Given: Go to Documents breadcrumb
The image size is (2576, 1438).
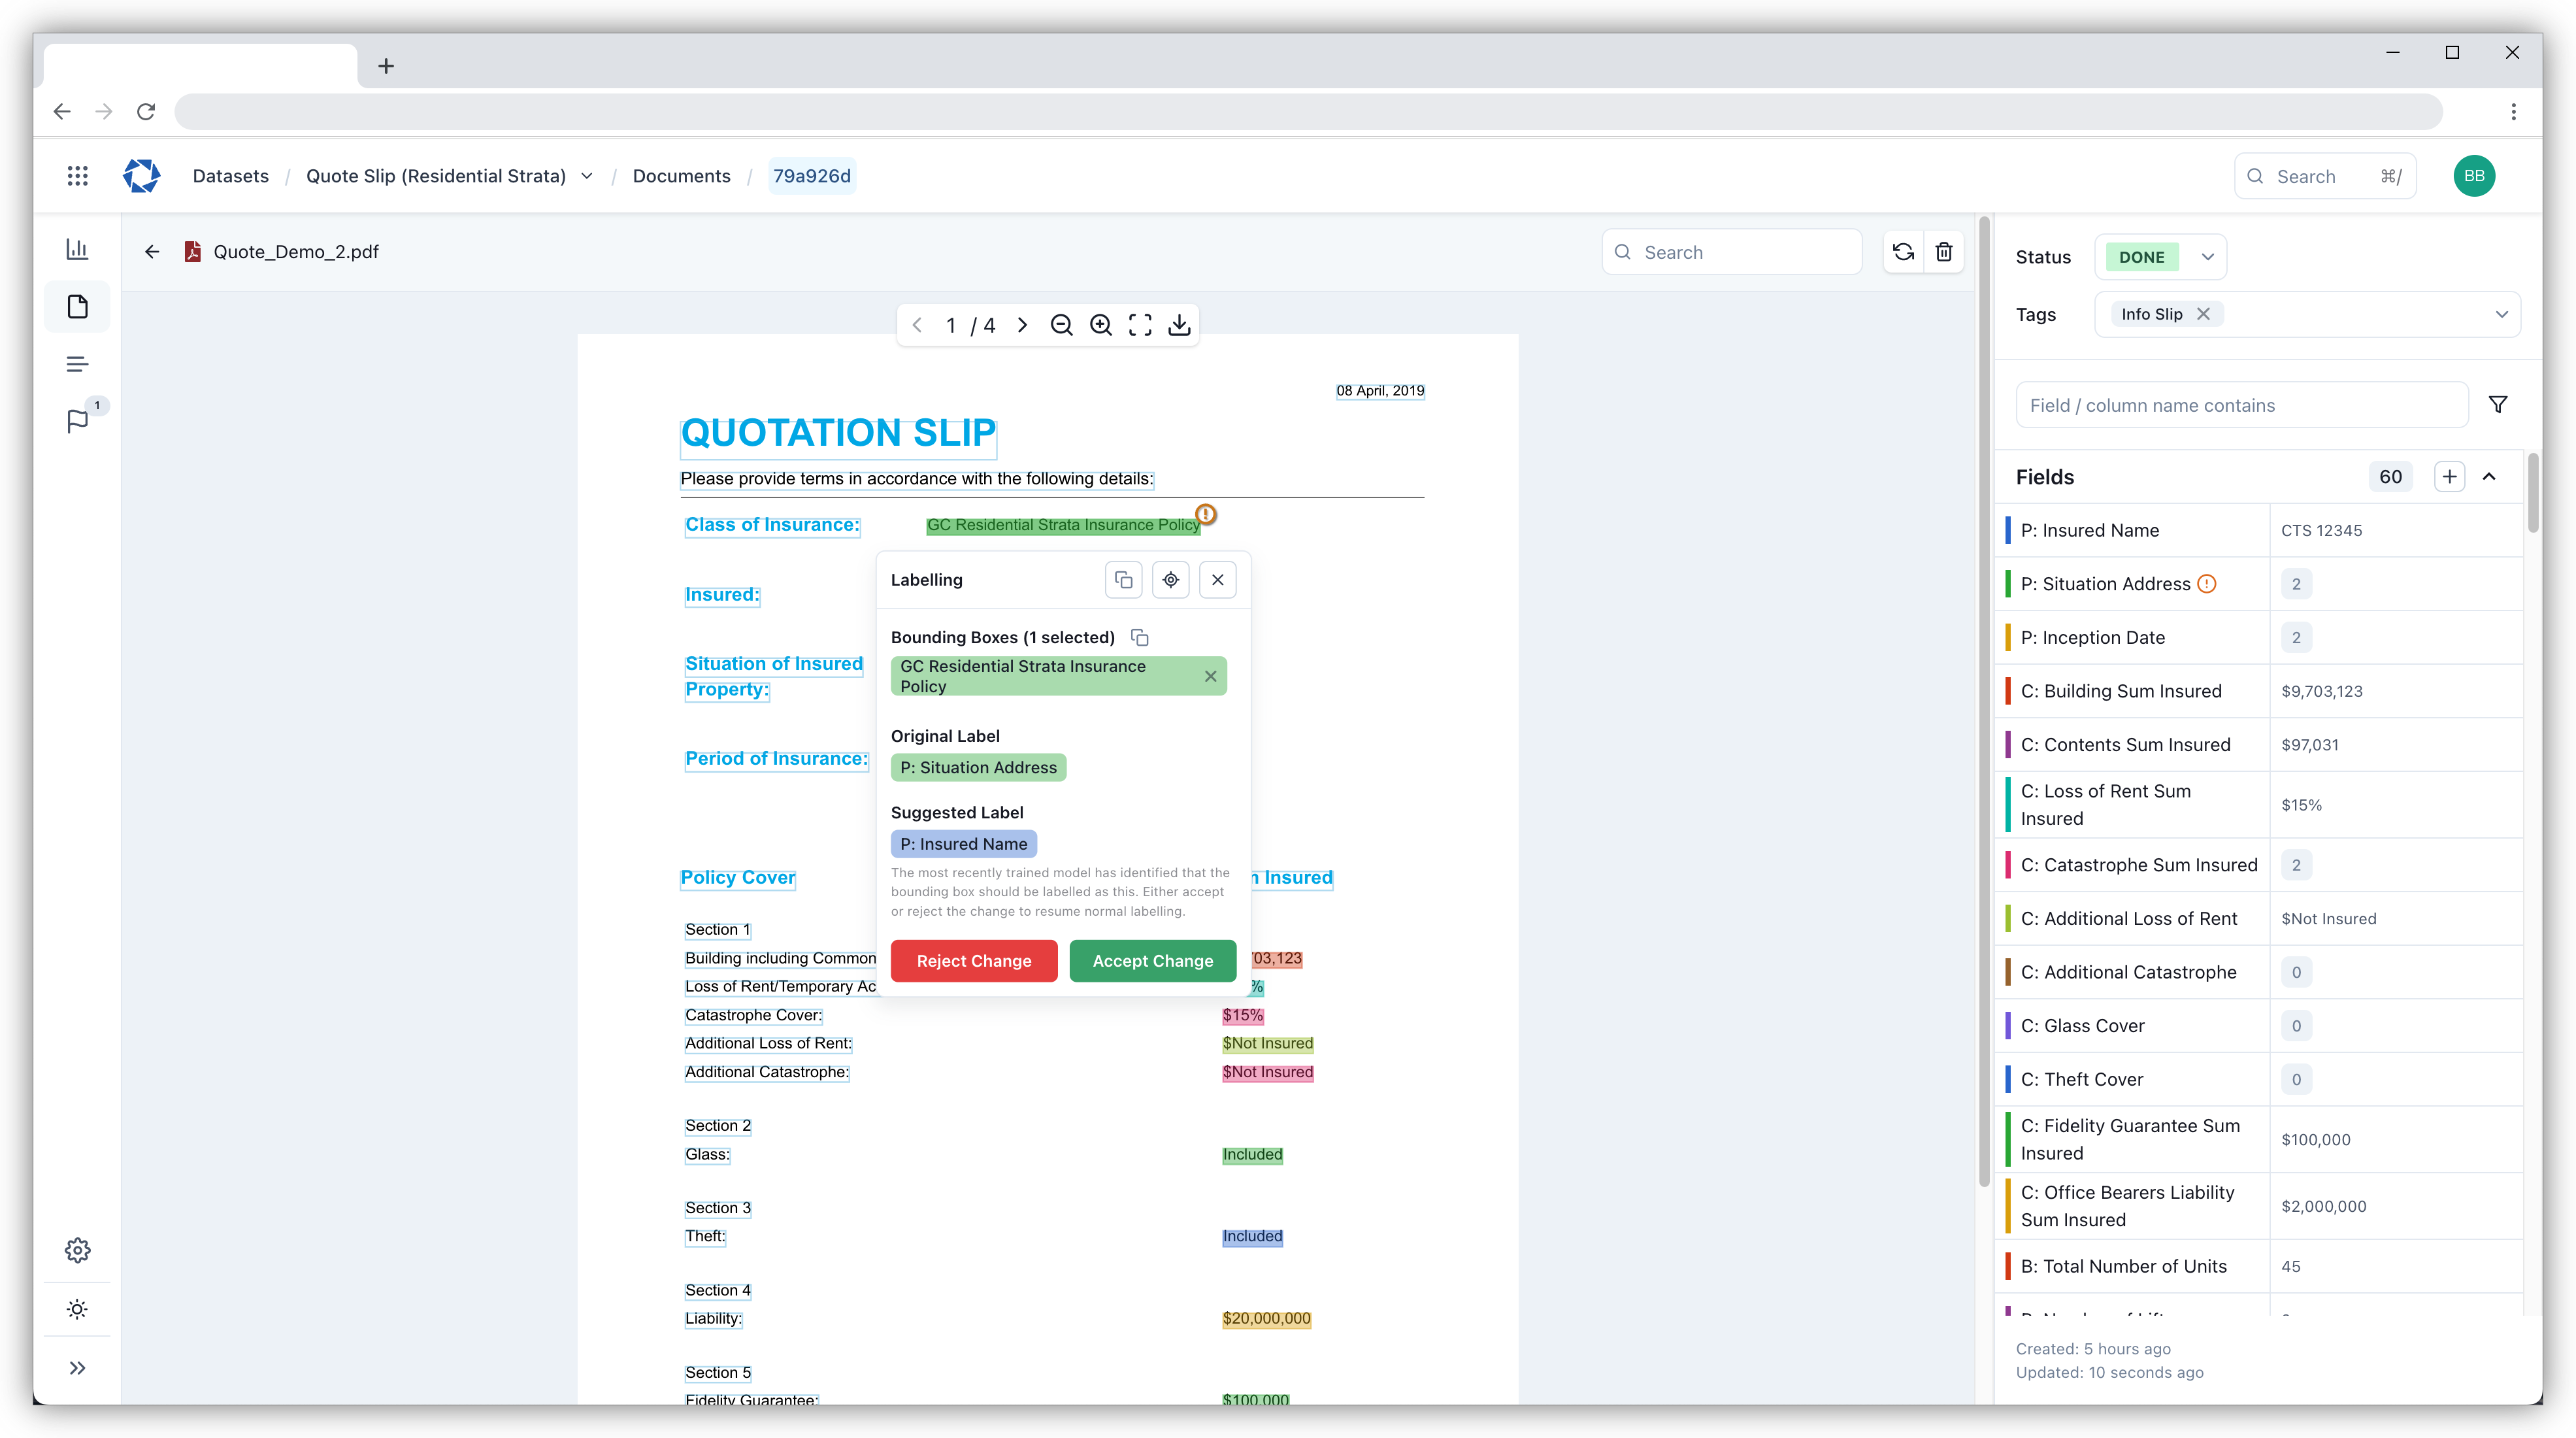Looking at the screenshot, I should pos(681,176).
